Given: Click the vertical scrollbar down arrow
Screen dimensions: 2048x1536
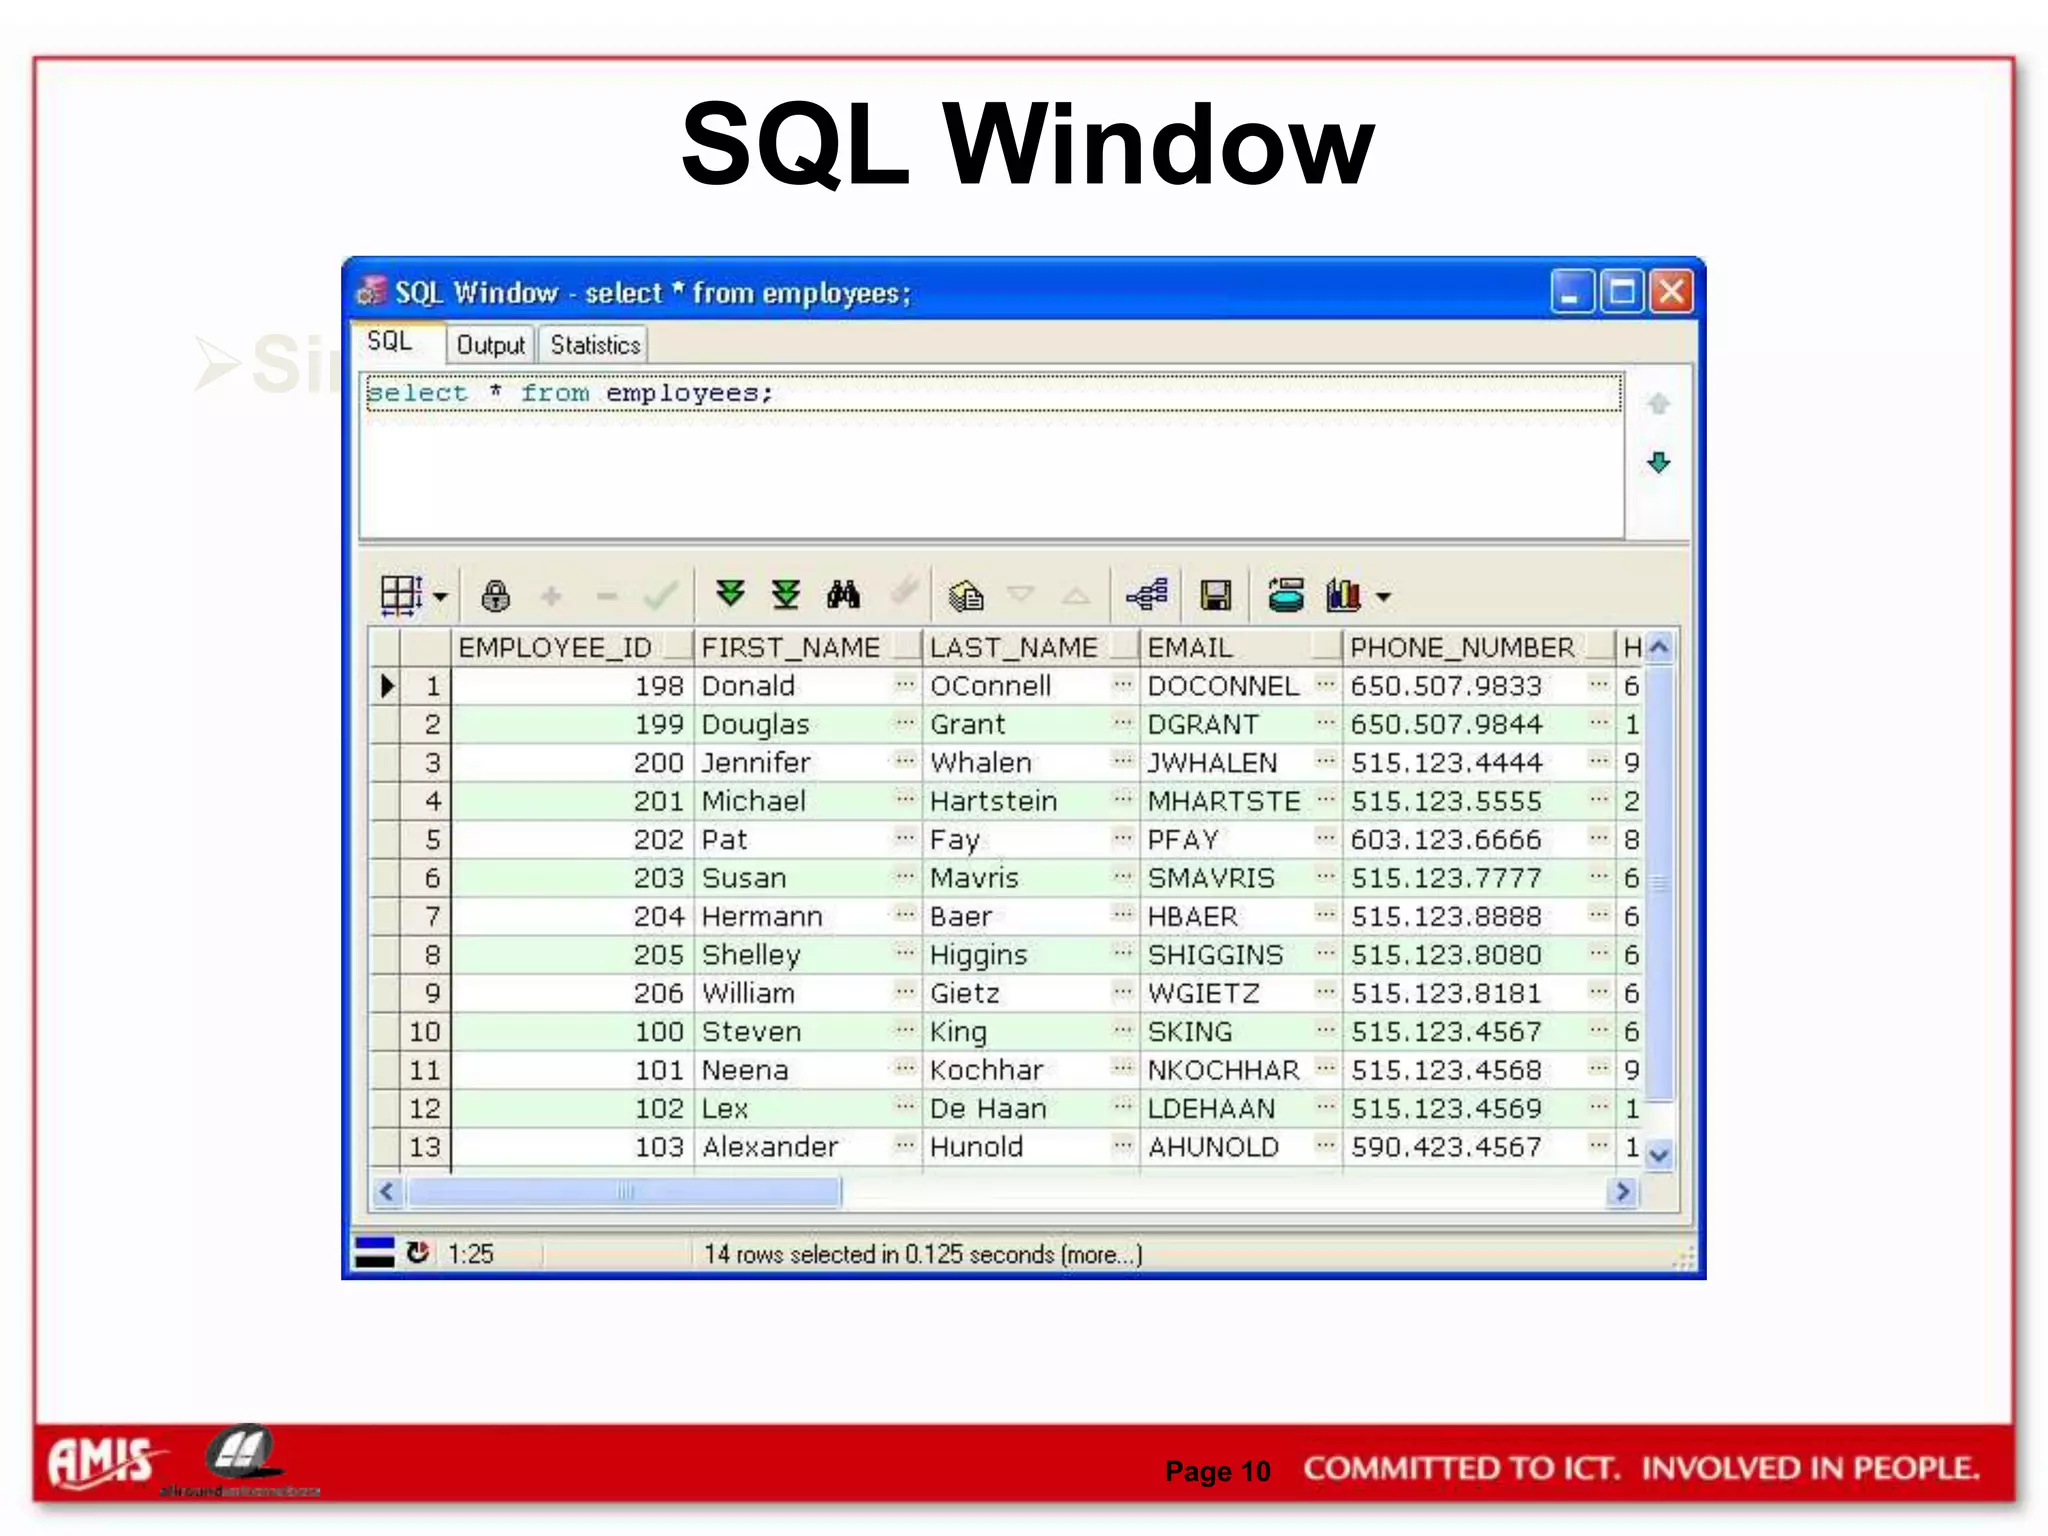Looking at the screenshot, I should [x=1659, y=1155].
